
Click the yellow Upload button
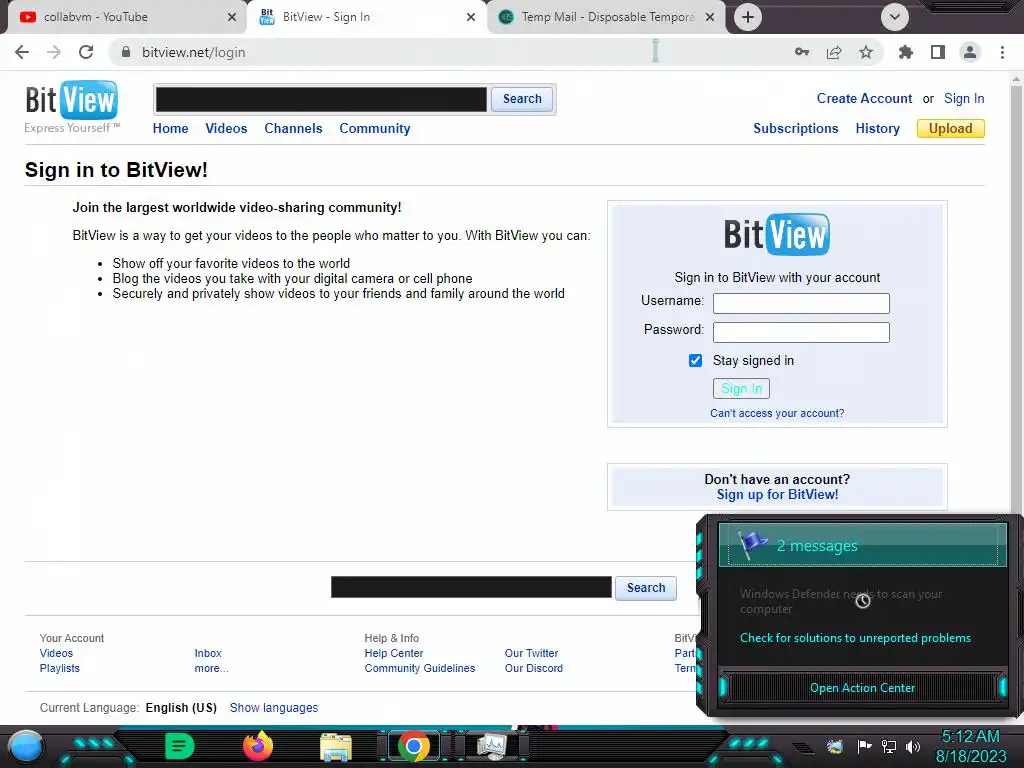[x=950, y=129]
